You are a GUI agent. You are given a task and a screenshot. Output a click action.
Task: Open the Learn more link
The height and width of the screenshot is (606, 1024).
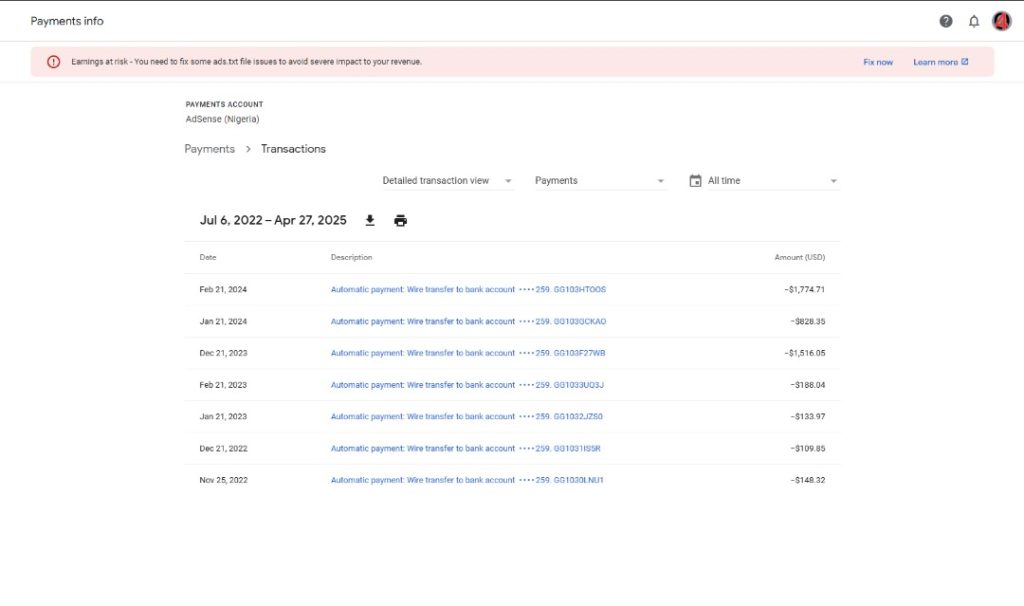coord(935,62)
